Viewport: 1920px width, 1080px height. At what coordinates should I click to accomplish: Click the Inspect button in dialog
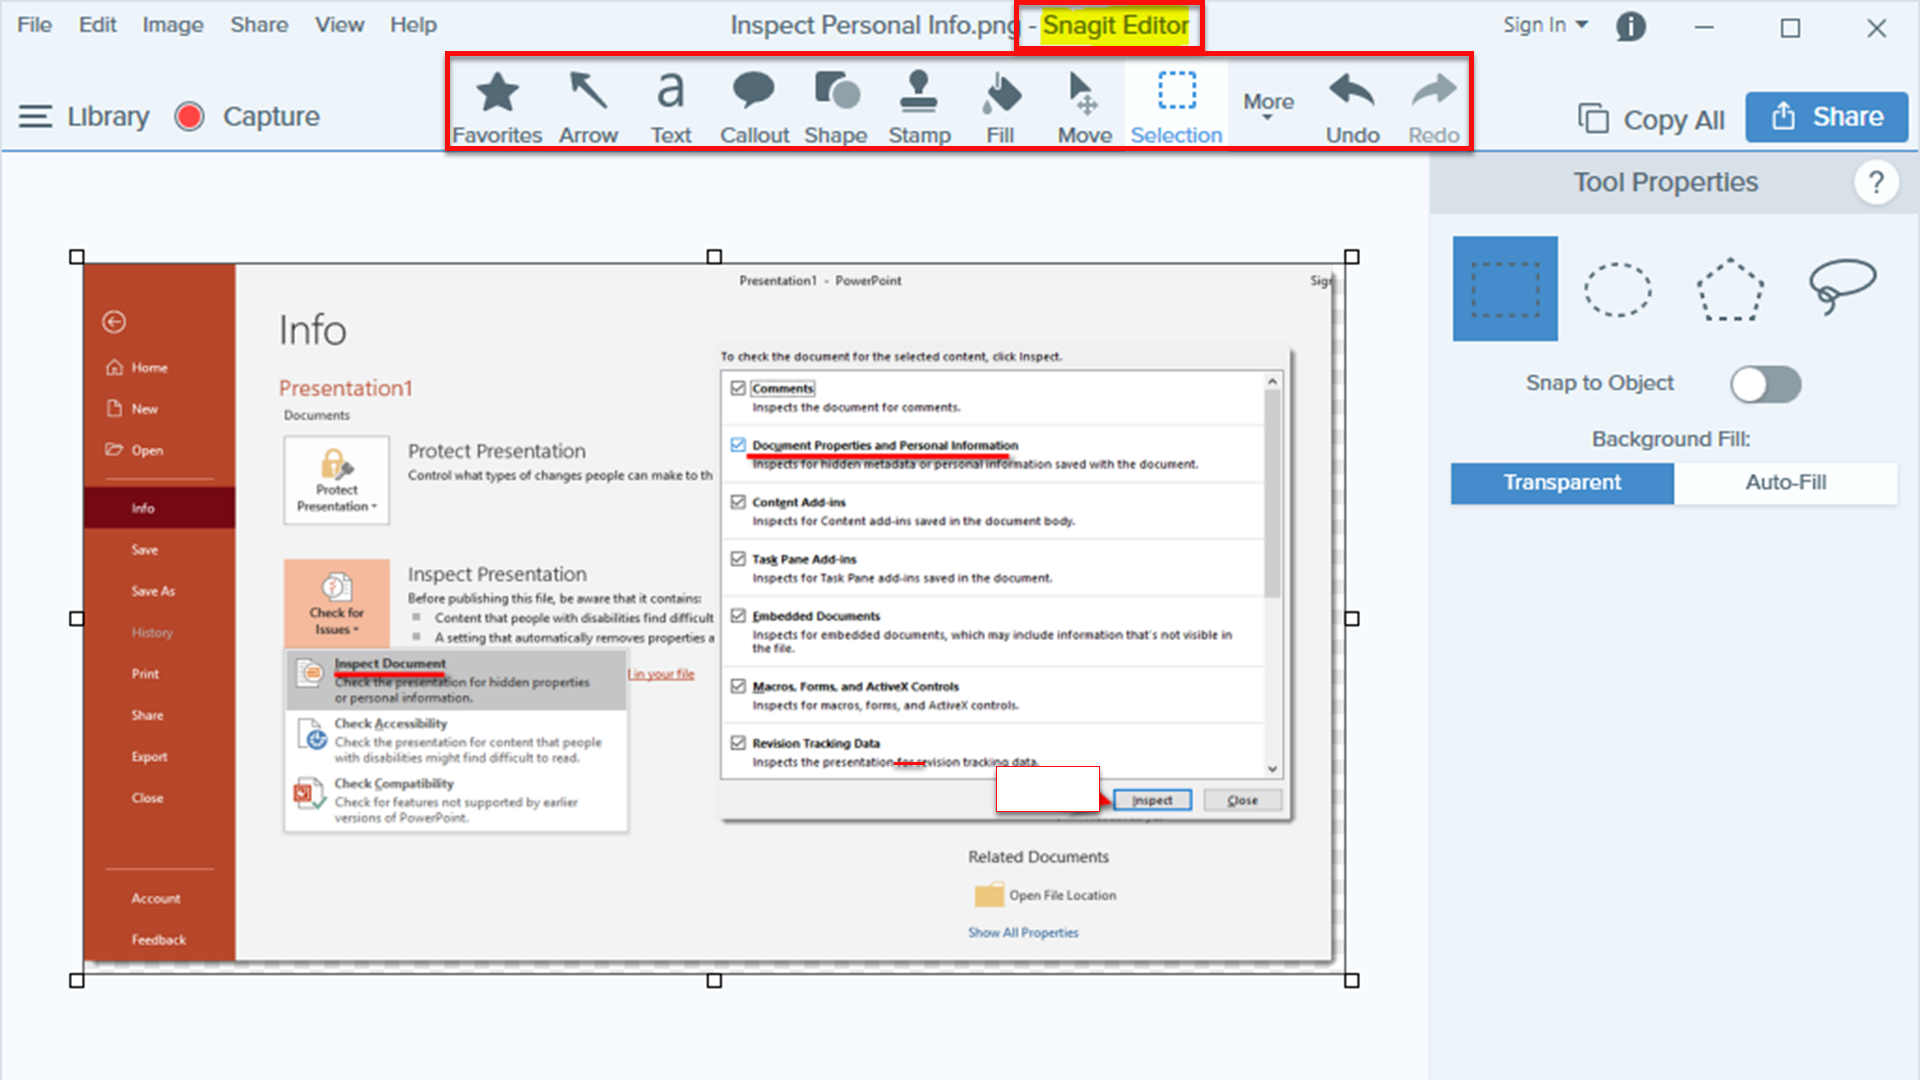click(x=1152, y=800)
